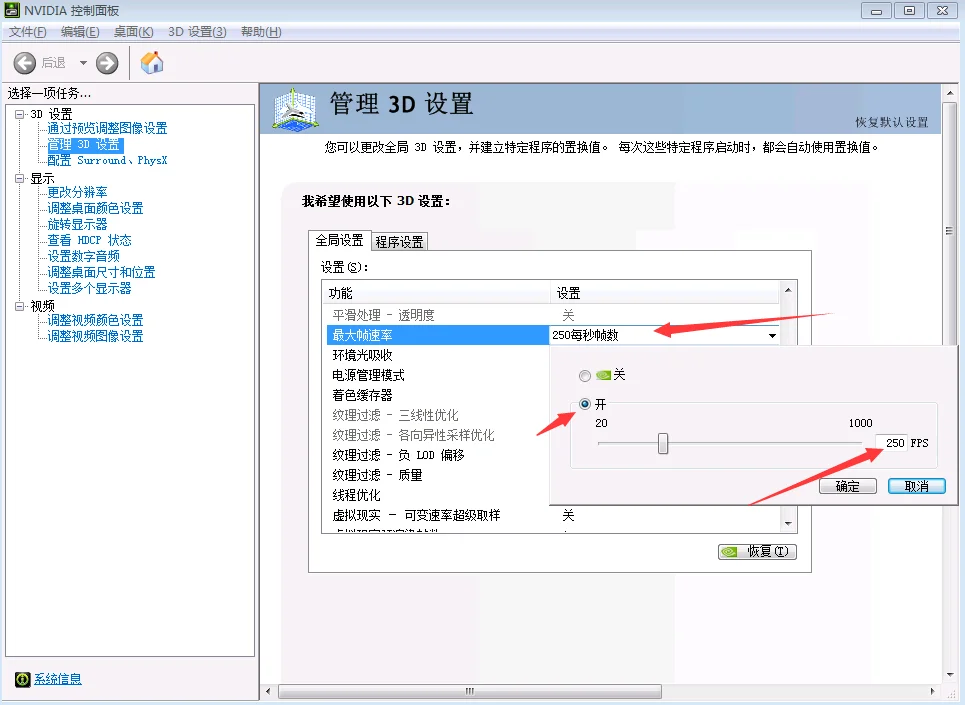Switch to the 全局设置 tab
Viewport: 965px width, 705px height.
point(339,240)
